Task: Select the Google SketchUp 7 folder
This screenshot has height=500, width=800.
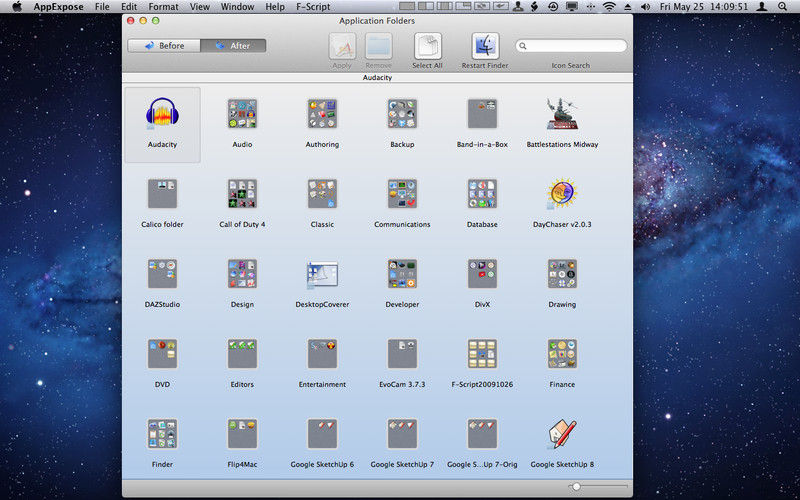Action: [402, 434]
